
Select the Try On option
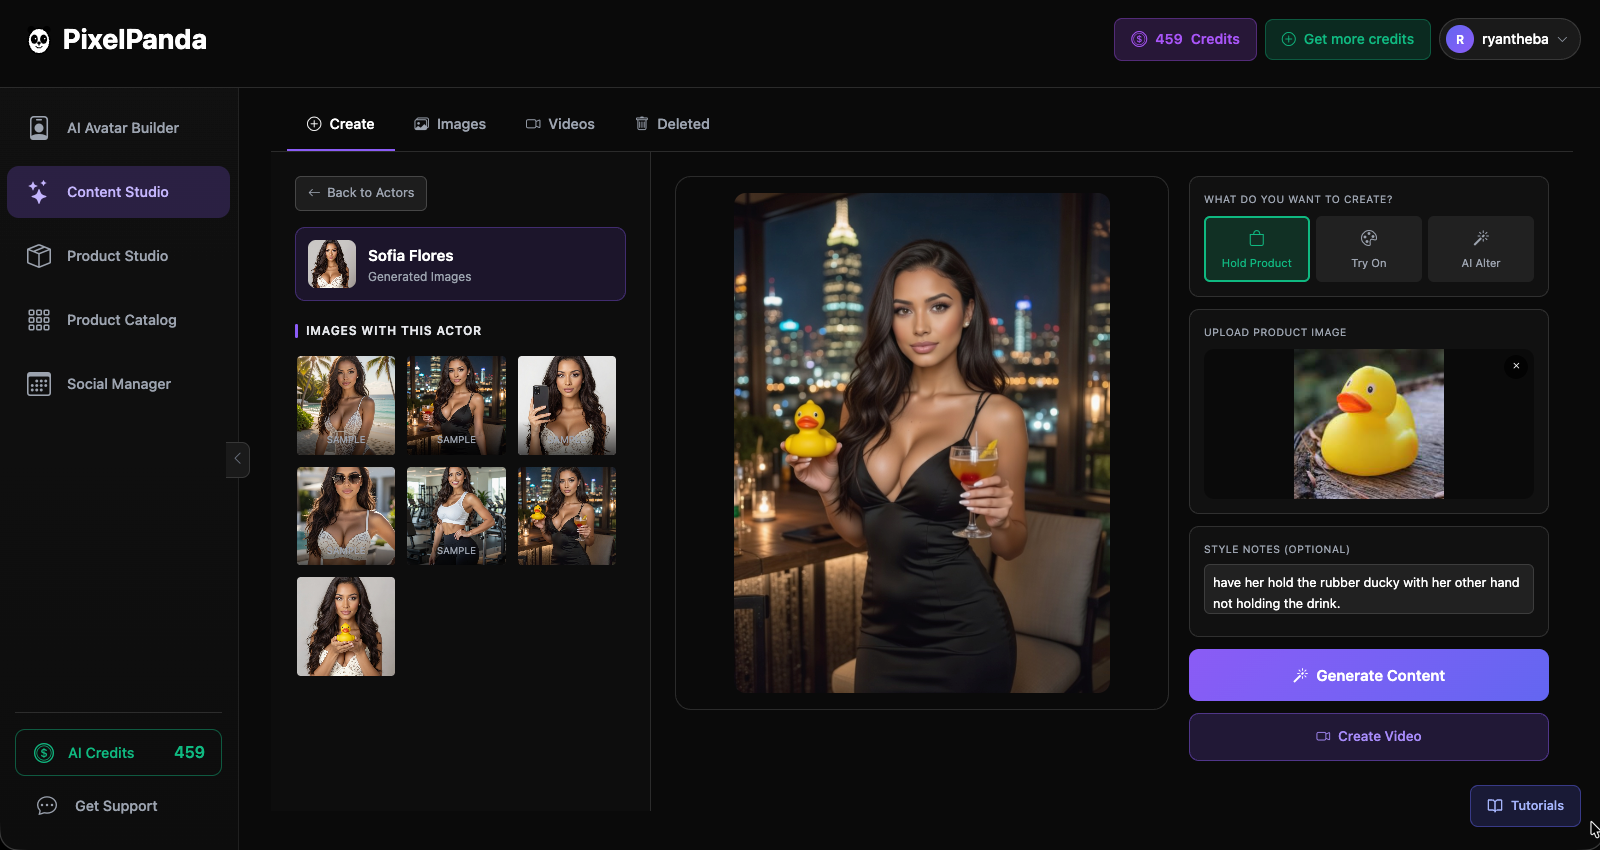point(1369,249)
